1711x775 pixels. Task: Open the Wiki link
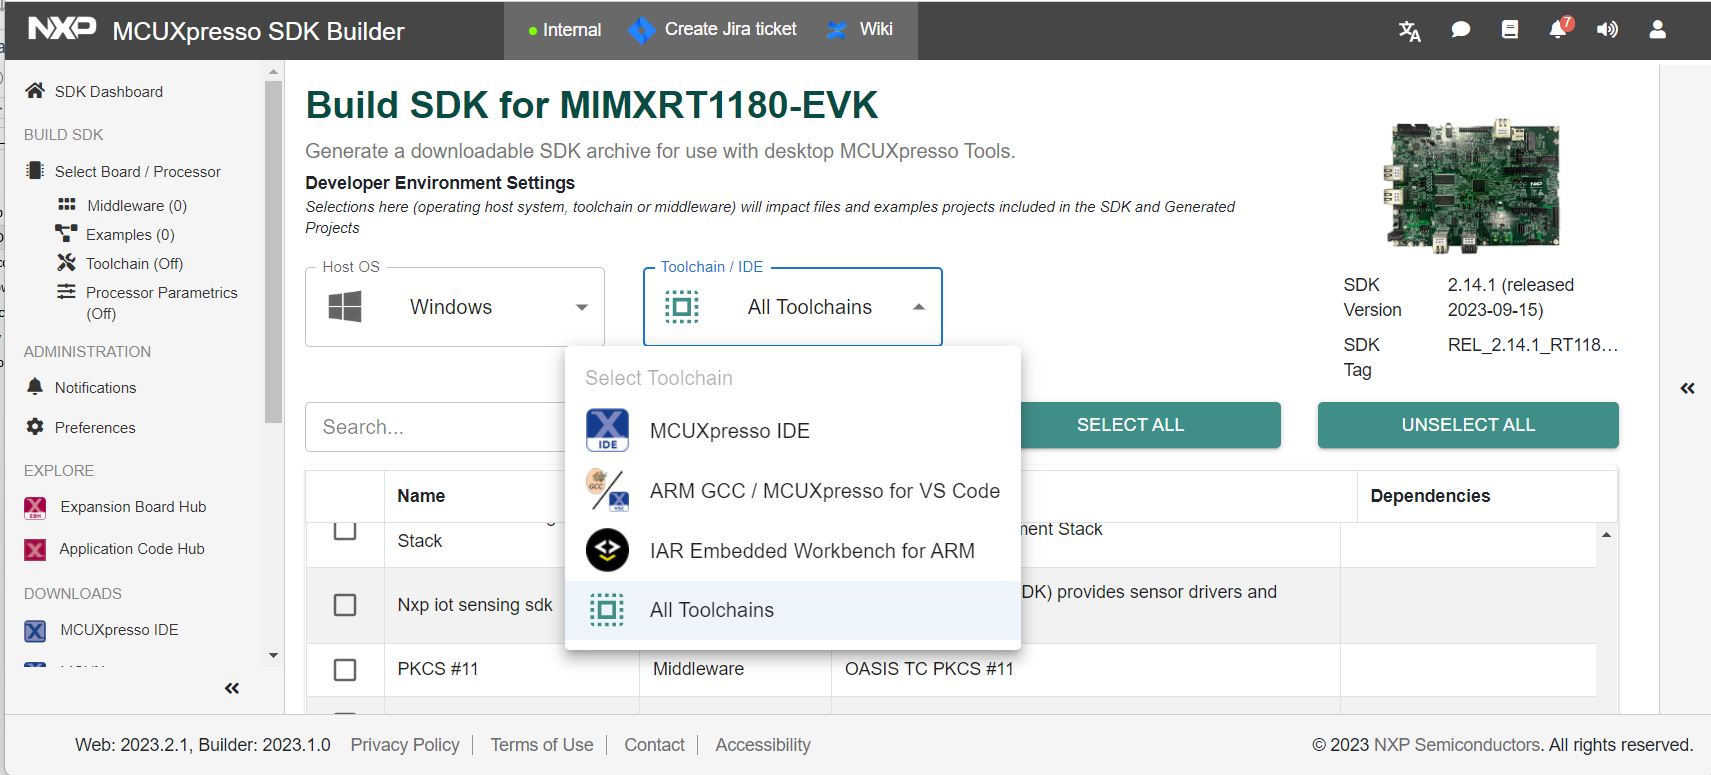(876, 29)
